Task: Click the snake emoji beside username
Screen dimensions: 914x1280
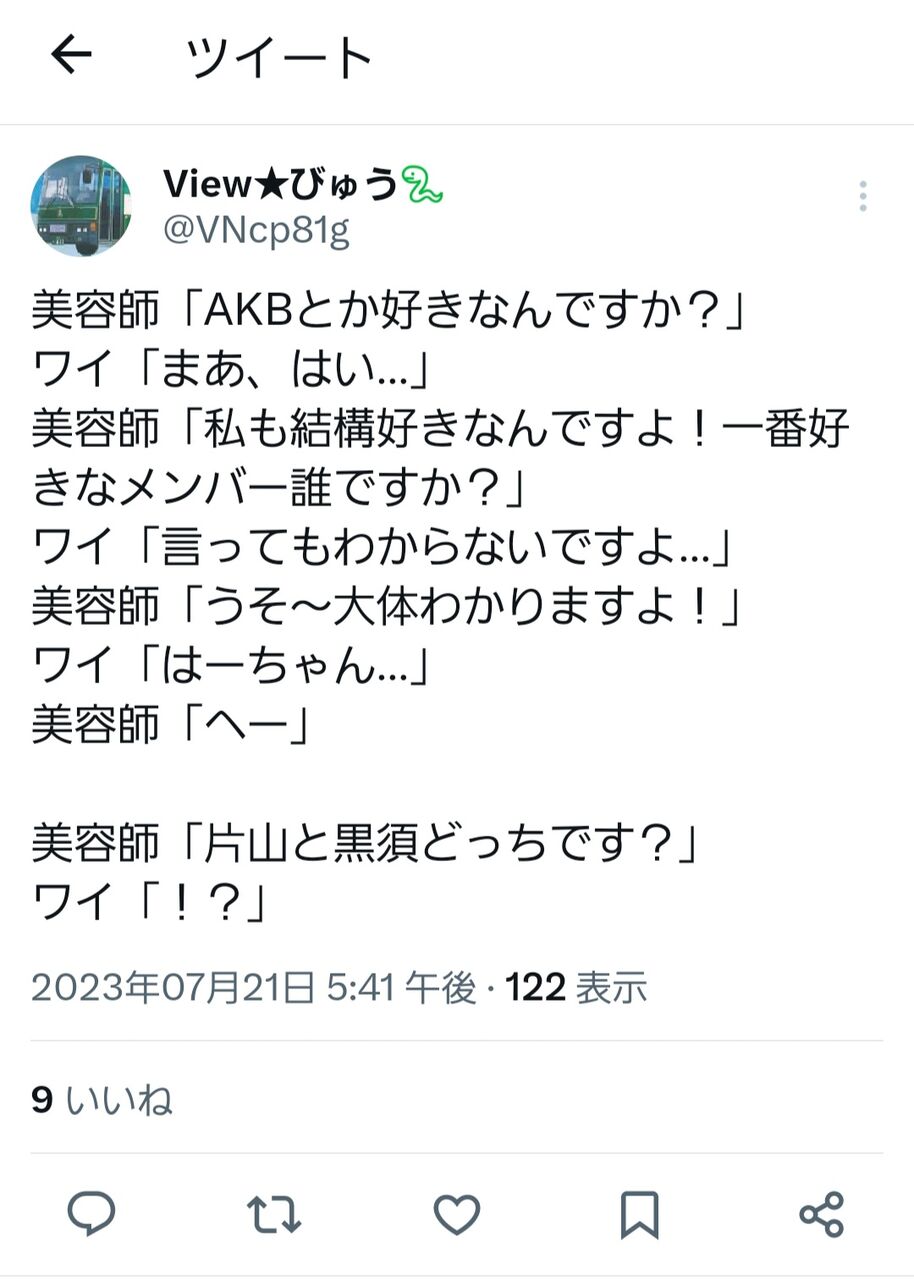Action: coord(422,185)
